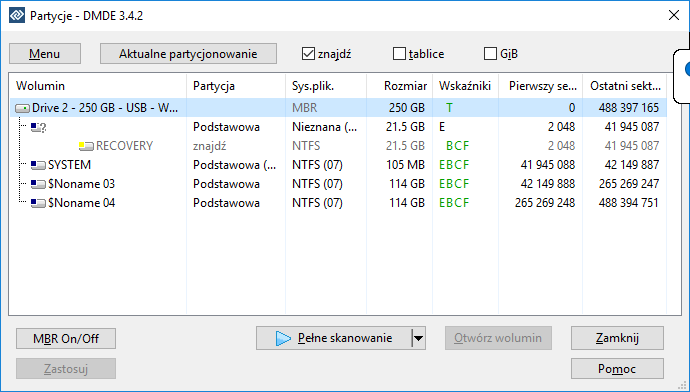
Task: Select the Drive 2 - 250 GB - USB row
Action: tap(338, 108)
